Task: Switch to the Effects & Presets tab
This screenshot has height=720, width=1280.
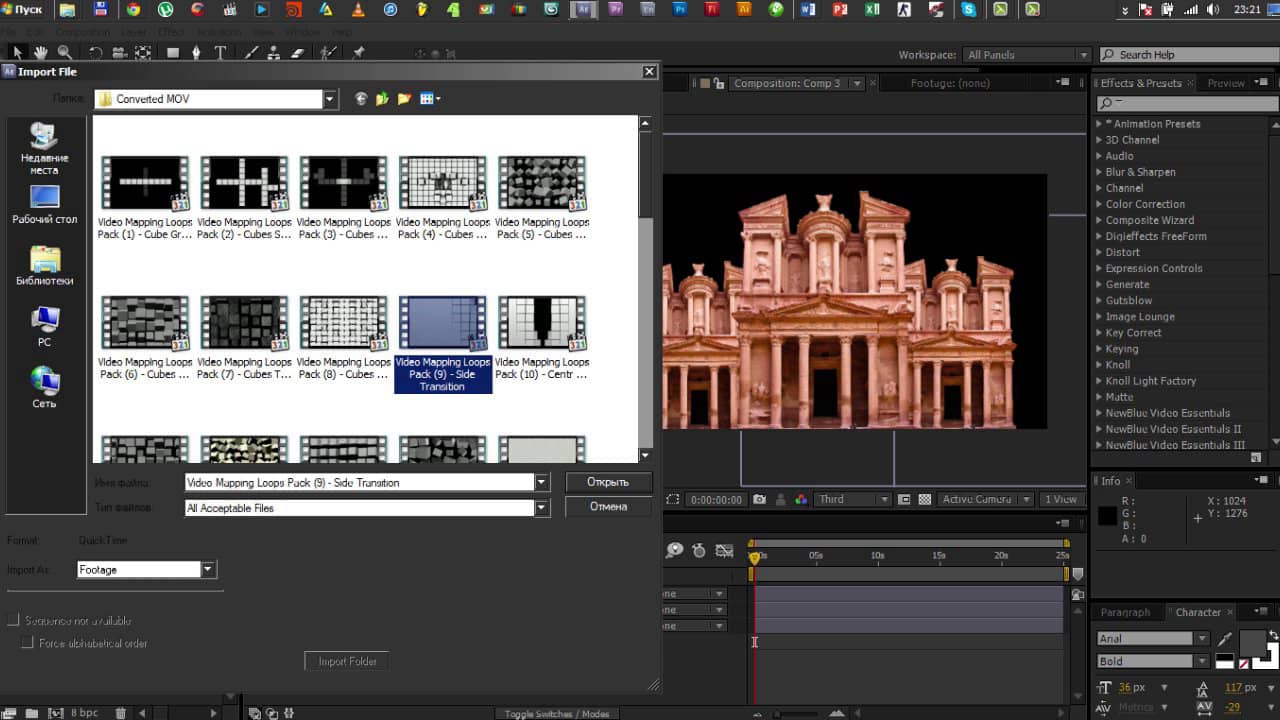Action: [1141, 83]
